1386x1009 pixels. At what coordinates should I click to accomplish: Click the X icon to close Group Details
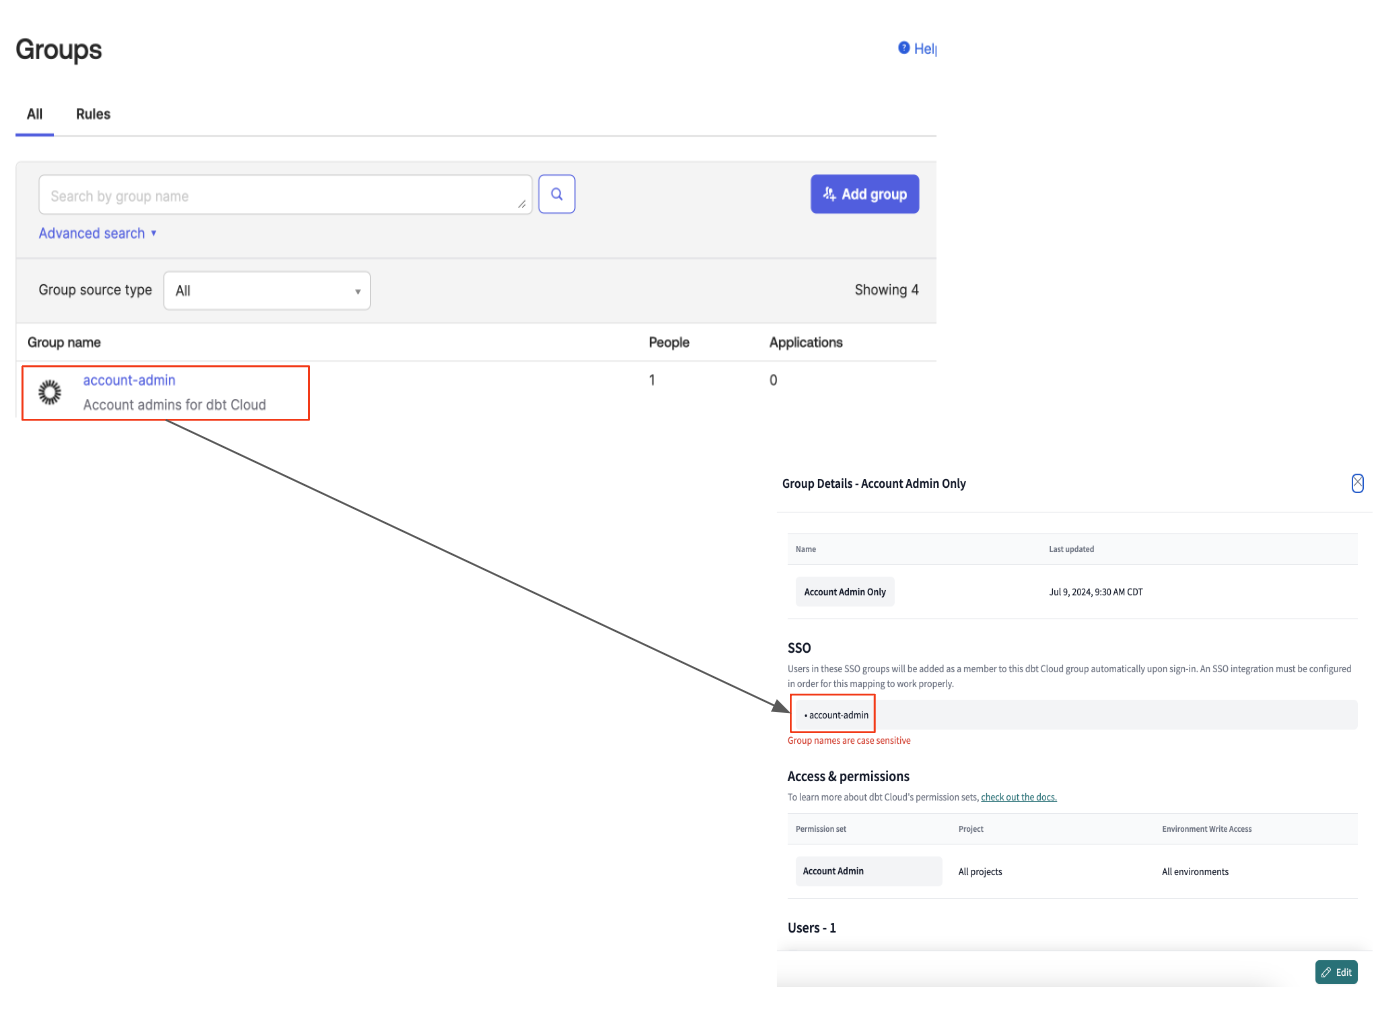coord(1358,483)
